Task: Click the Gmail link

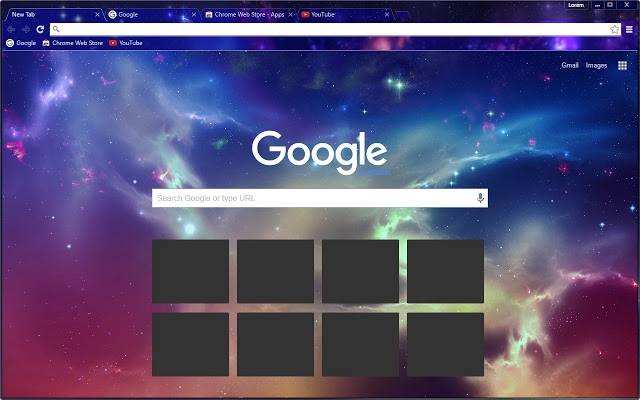Action: [x=570, y=65]
